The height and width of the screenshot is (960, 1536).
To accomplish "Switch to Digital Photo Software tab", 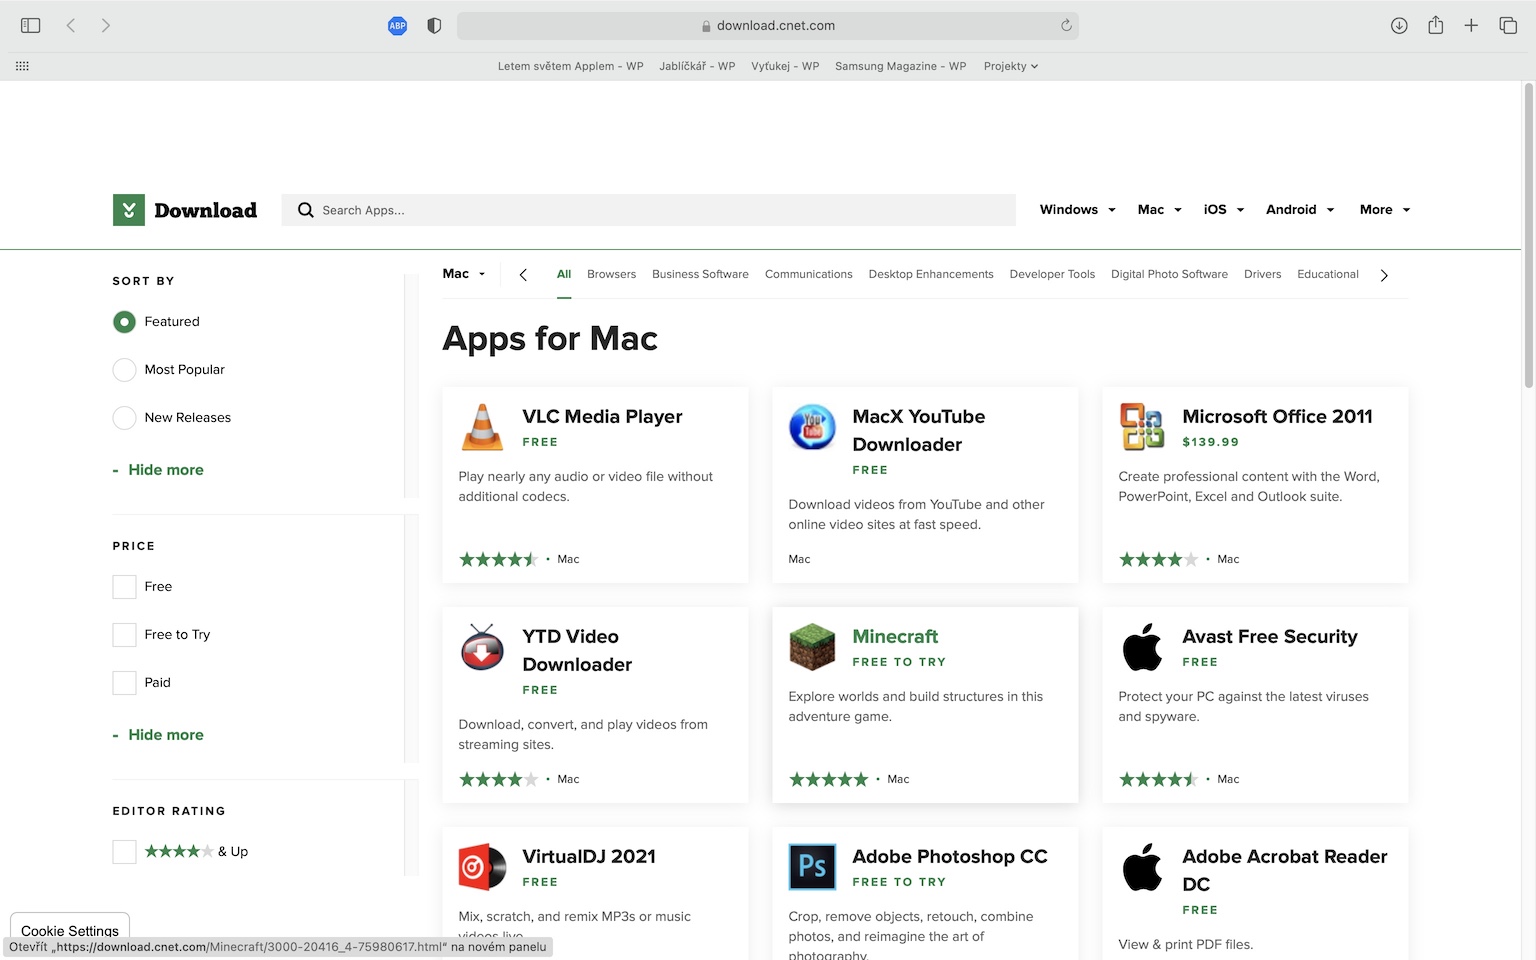I will (1169, 274).
